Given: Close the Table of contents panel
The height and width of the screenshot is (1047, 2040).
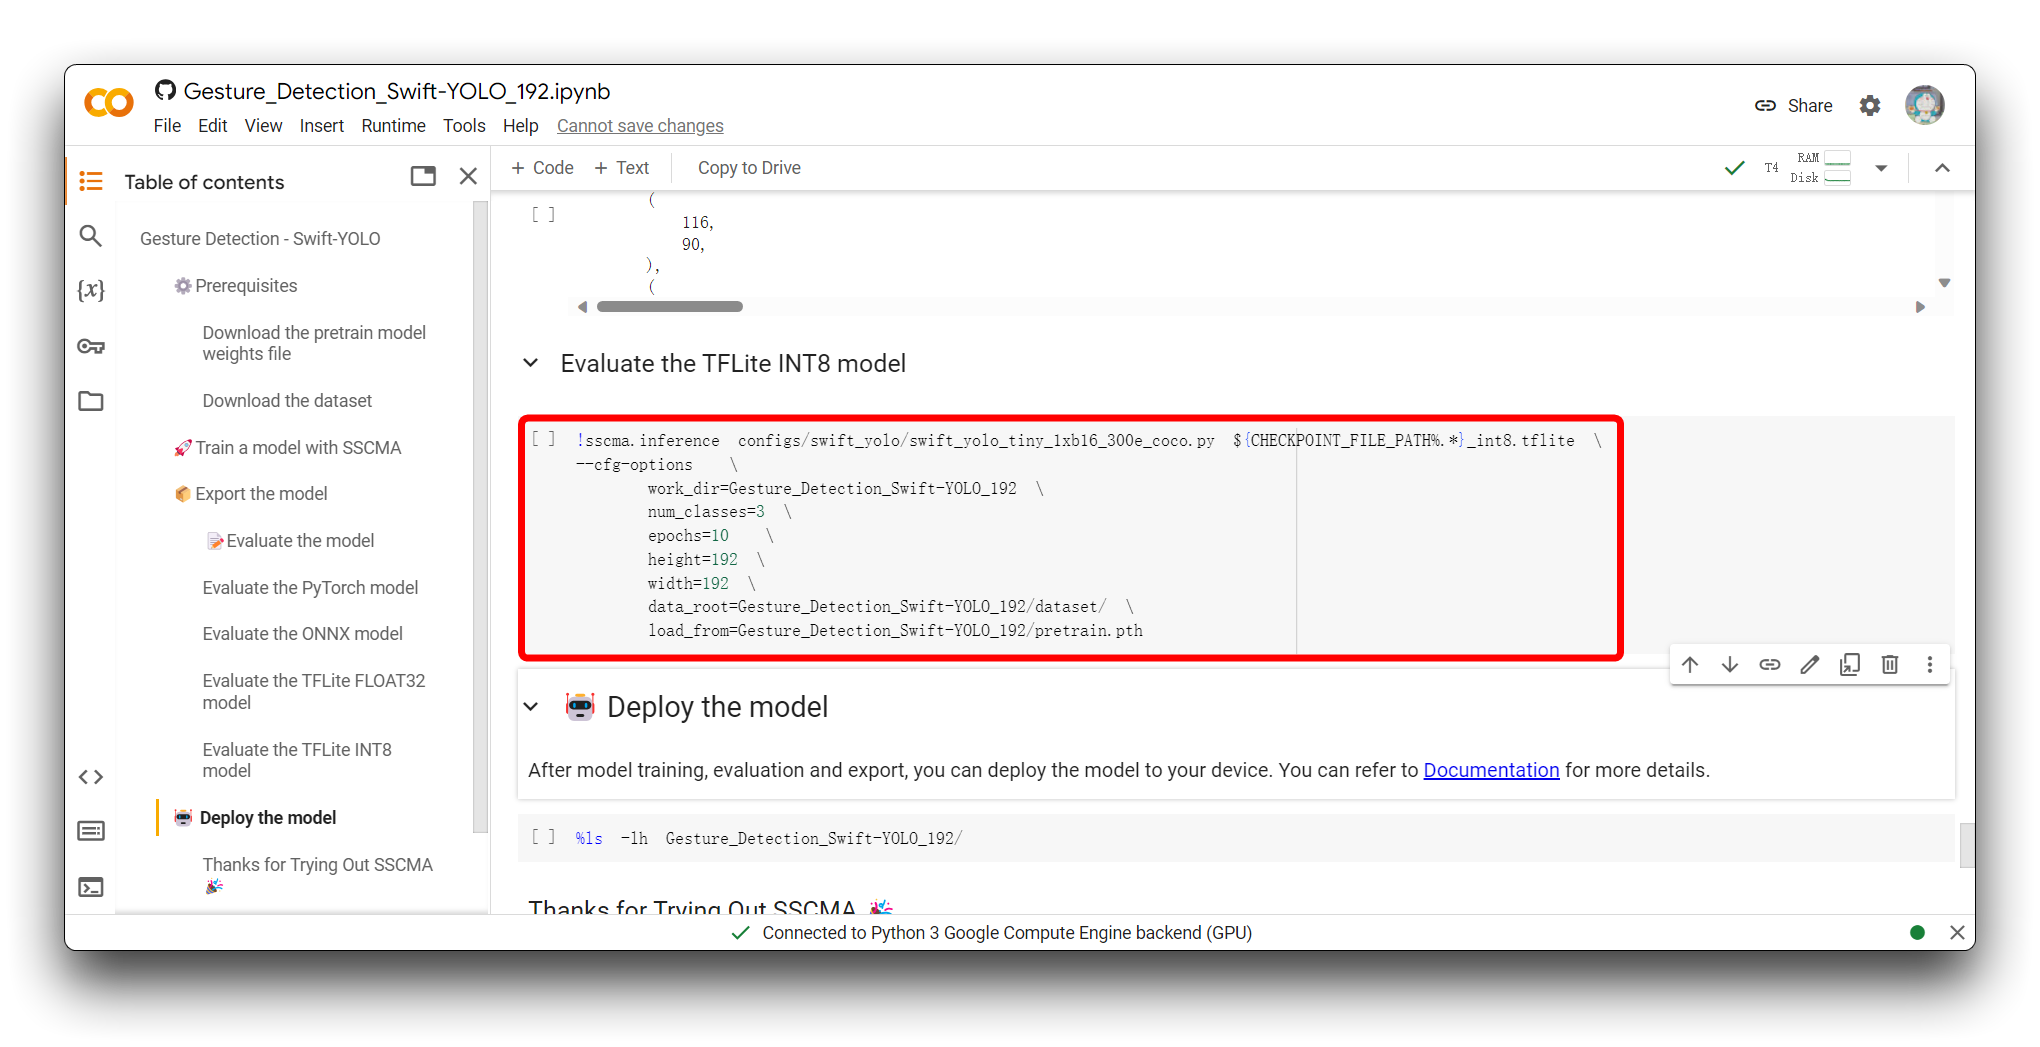Looking at the screenshot, I should pos(468,177).
